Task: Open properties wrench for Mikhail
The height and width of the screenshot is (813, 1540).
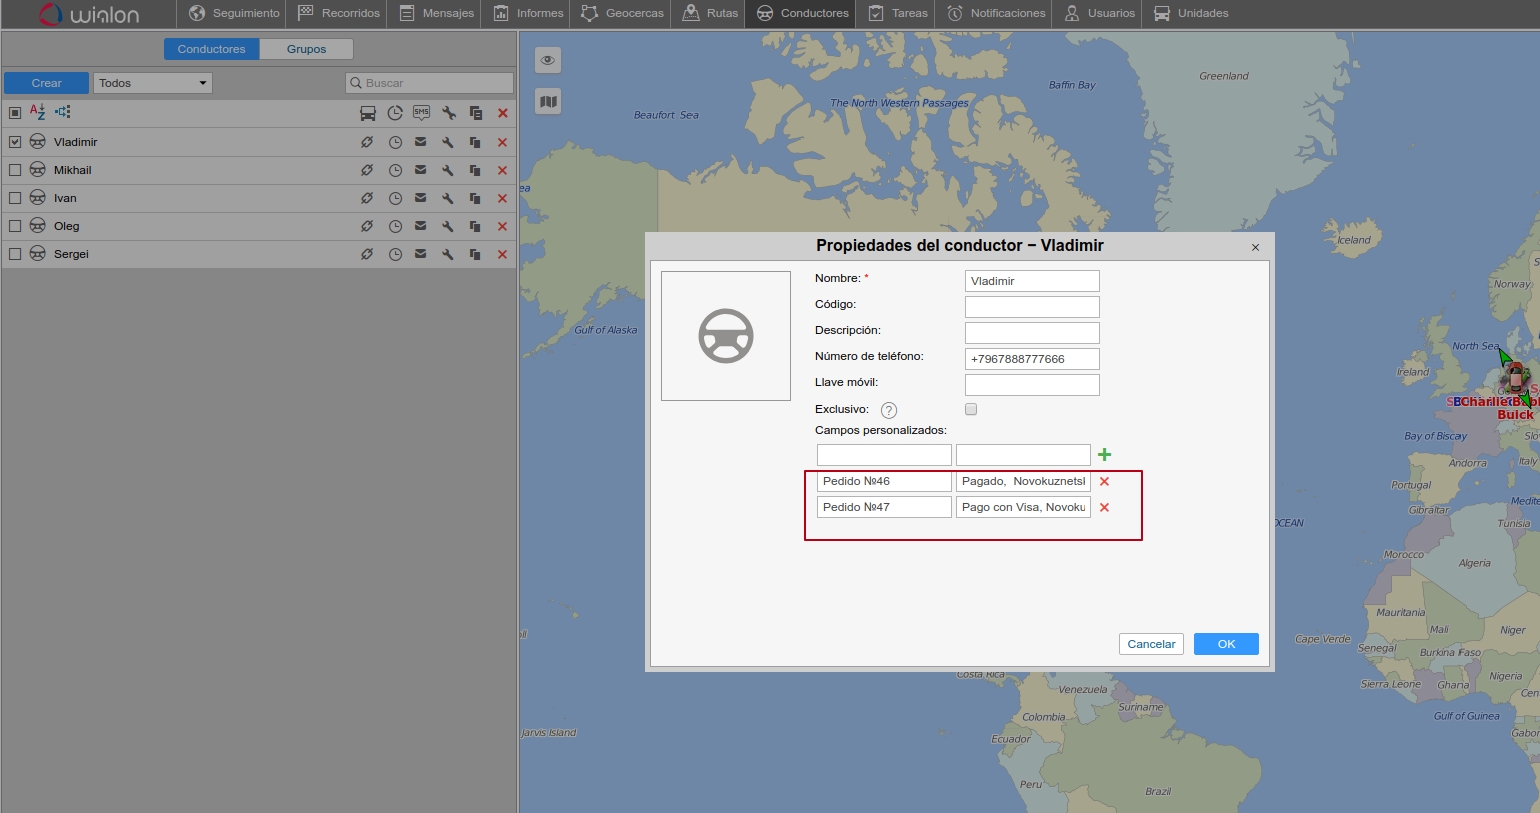Action: pyautogui.click(x=448, y=170)
